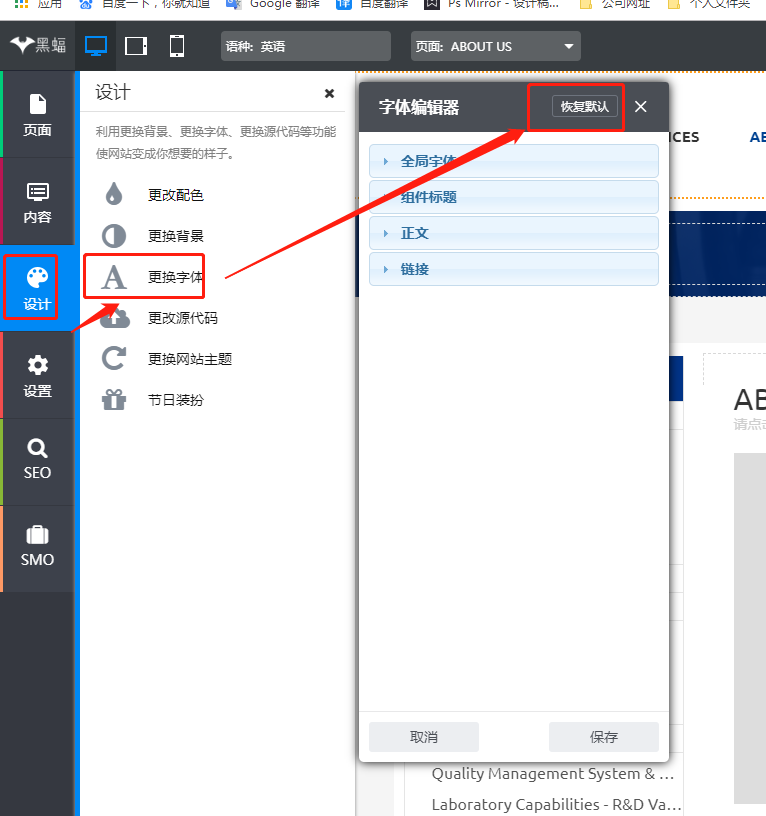
Task: Click the 恢复默认 button
Action: point(585,107)
